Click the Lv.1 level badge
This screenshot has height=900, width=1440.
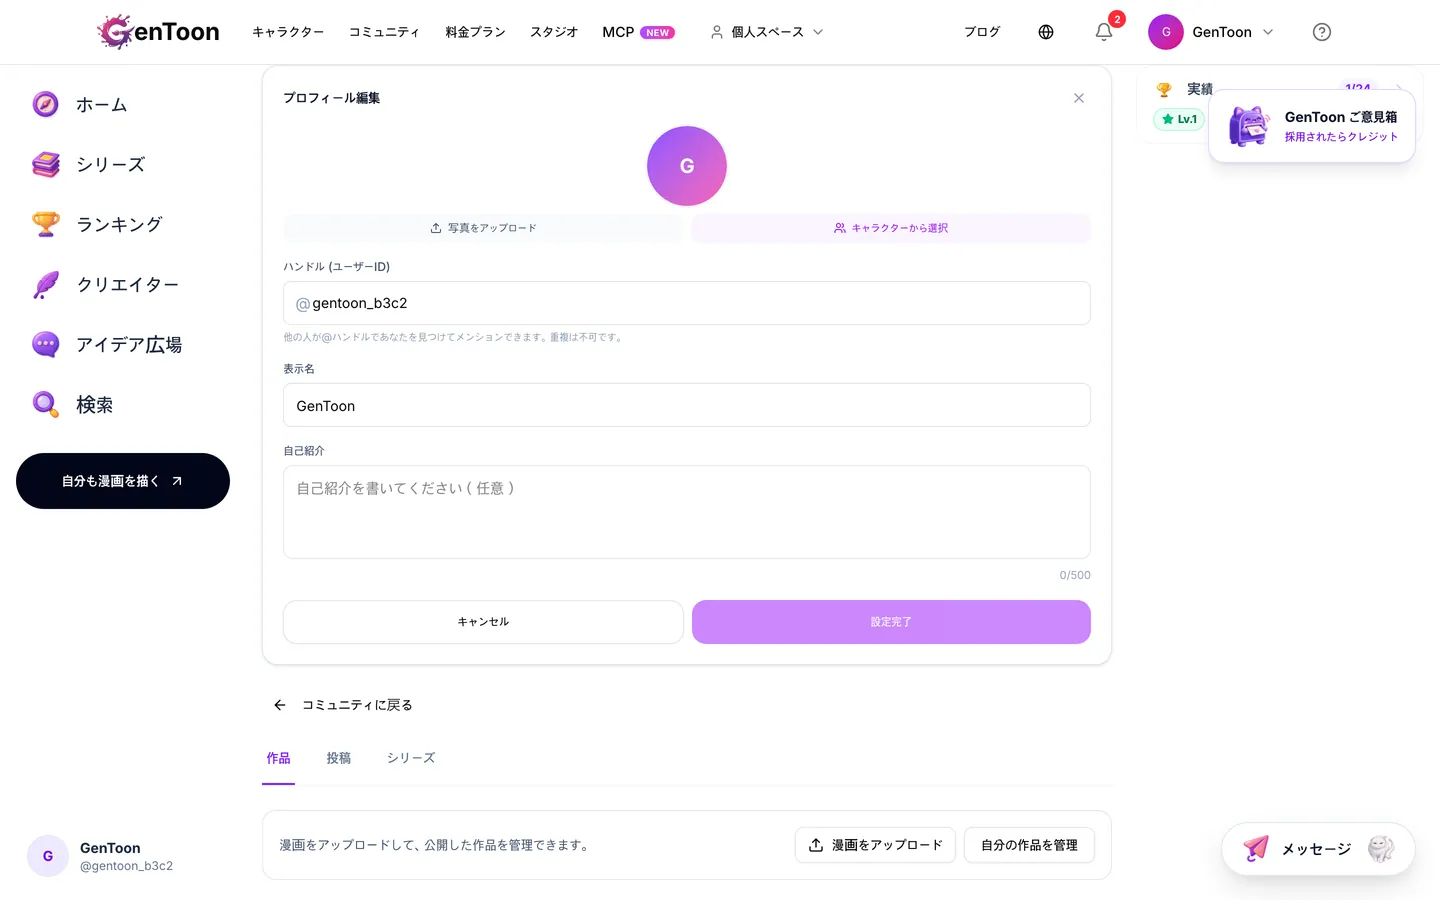click(1179, 119)
